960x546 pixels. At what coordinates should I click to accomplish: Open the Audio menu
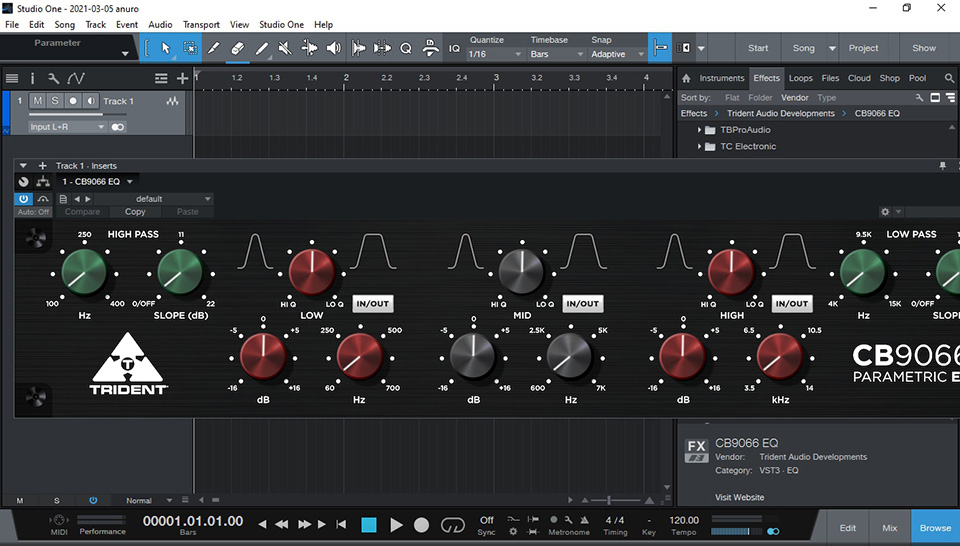click(x=160, y=24)
